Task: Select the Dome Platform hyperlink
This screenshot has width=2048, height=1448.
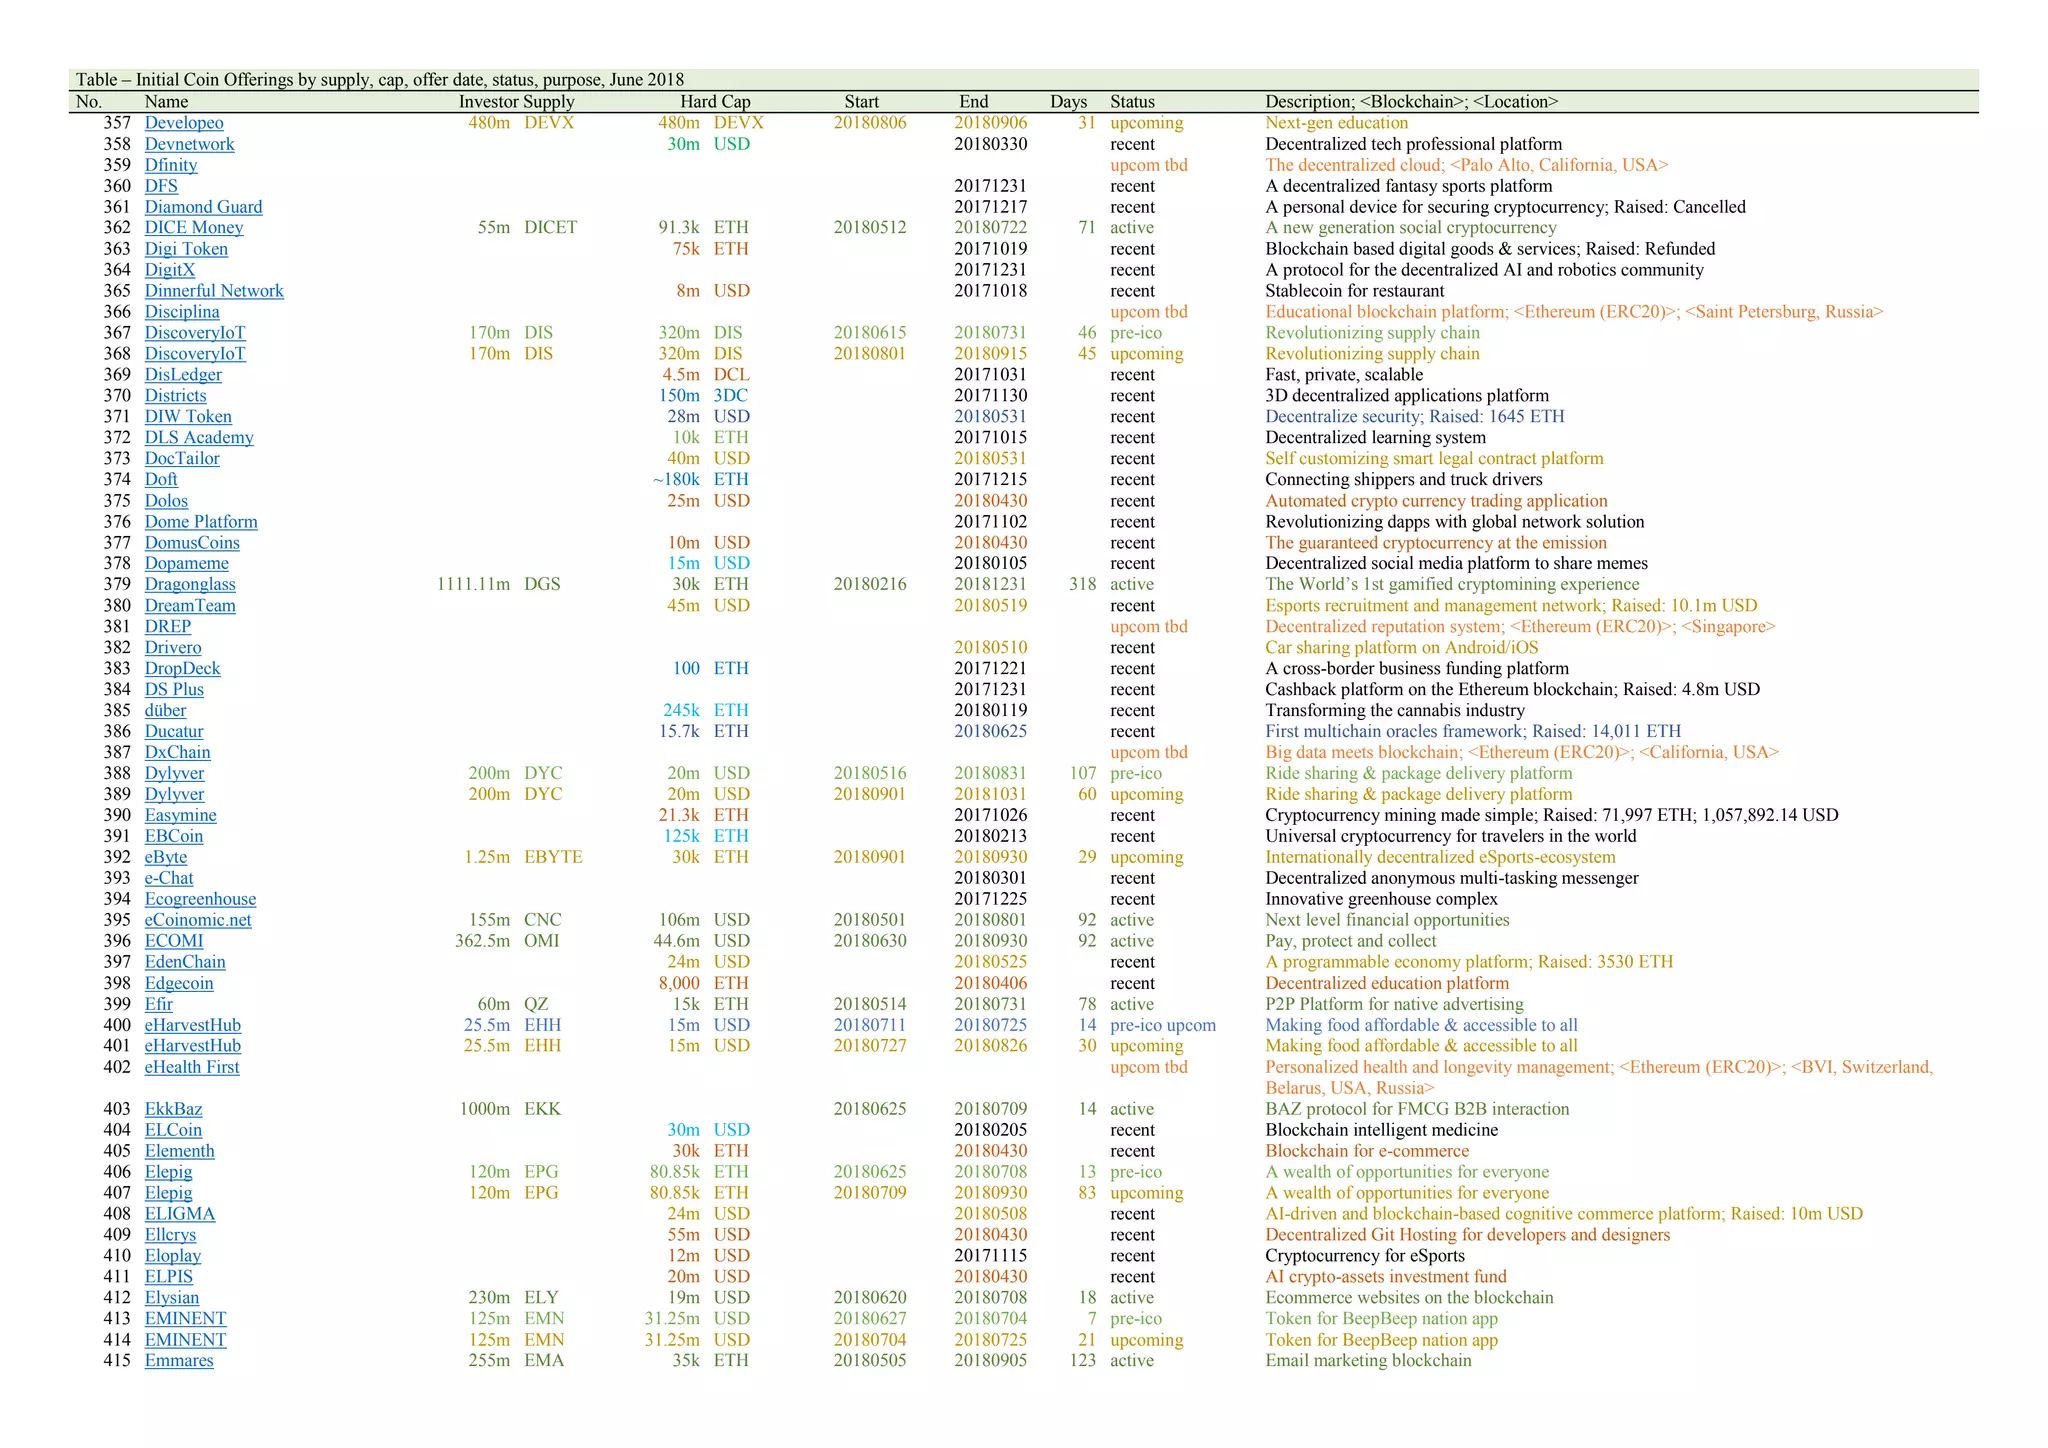Action: (201, 522)
